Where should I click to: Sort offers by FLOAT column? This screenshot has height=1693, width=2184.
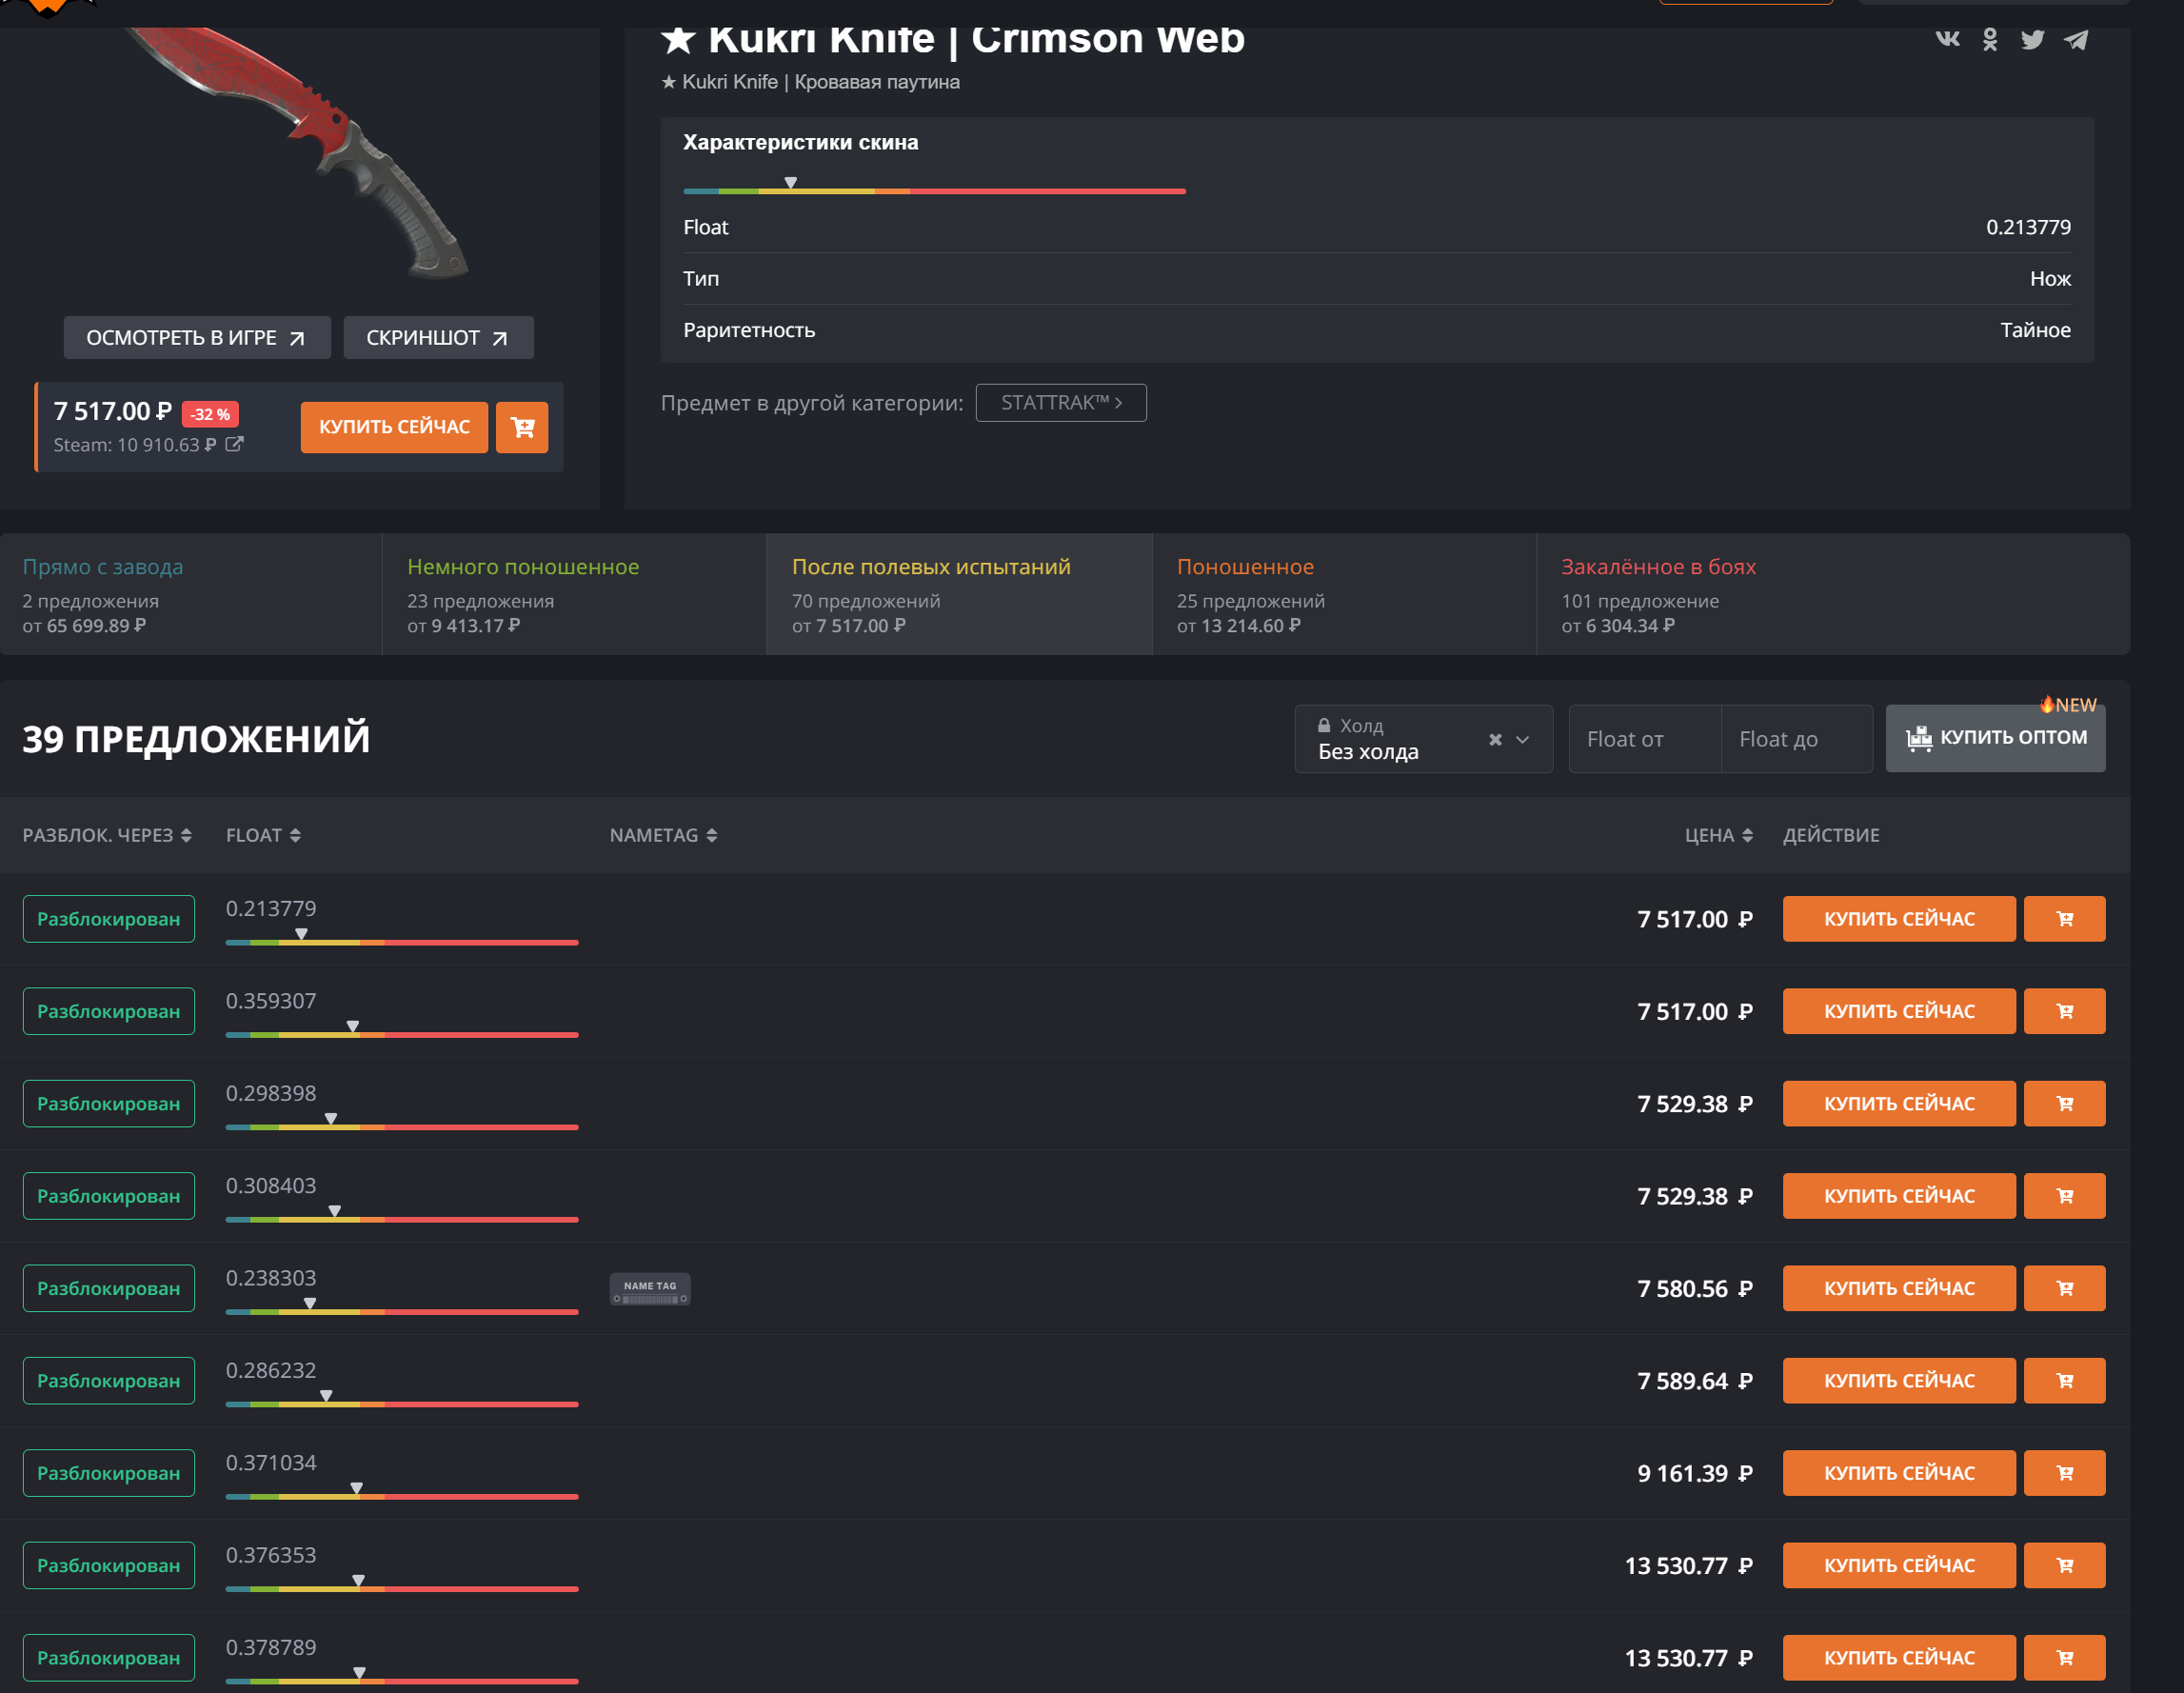click(263, 835)
